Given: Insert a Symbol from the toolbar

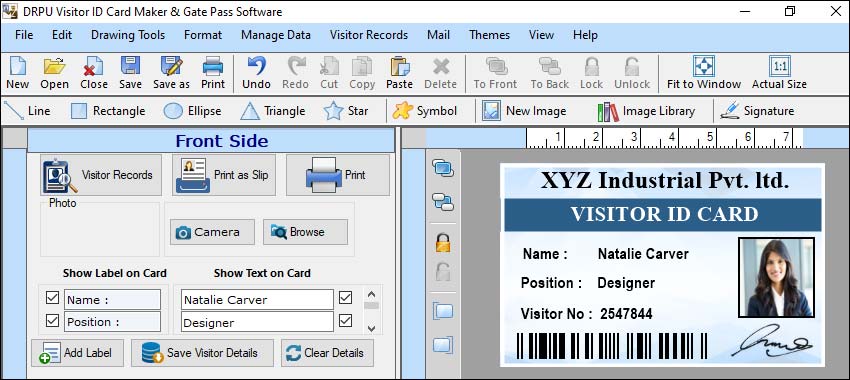Looking at the screenshot, I should 425,111.
